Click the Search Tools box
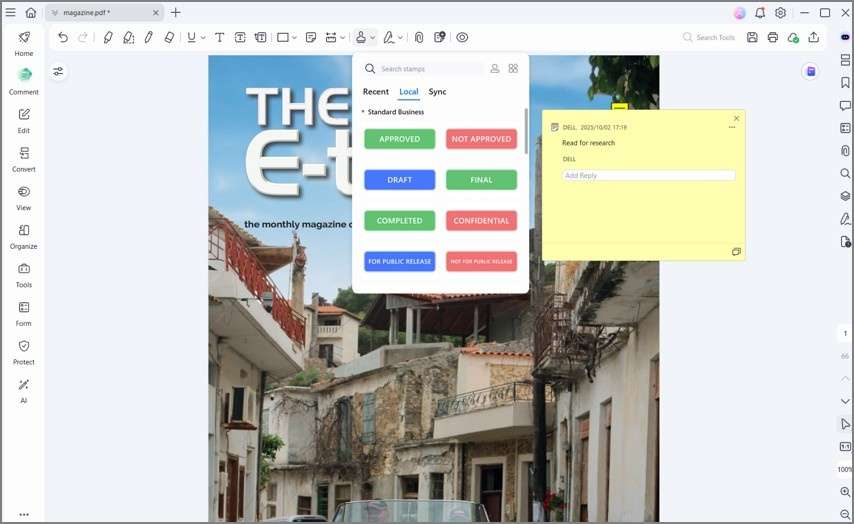Viewport: 854px width, 524px height. (x=709, y=37)
